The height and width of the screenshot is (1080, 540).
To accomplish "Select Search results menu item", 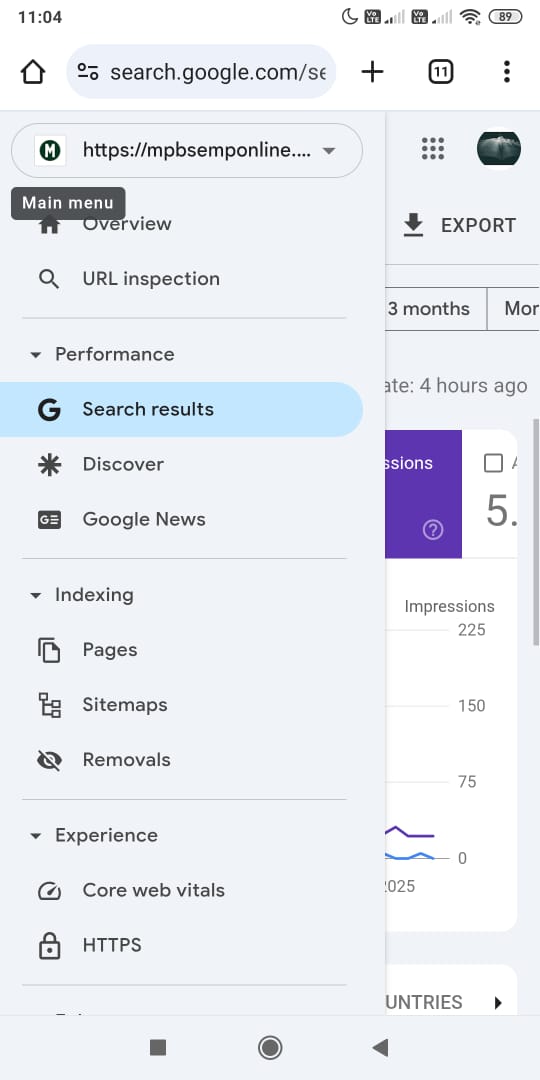I will (181, 409).
